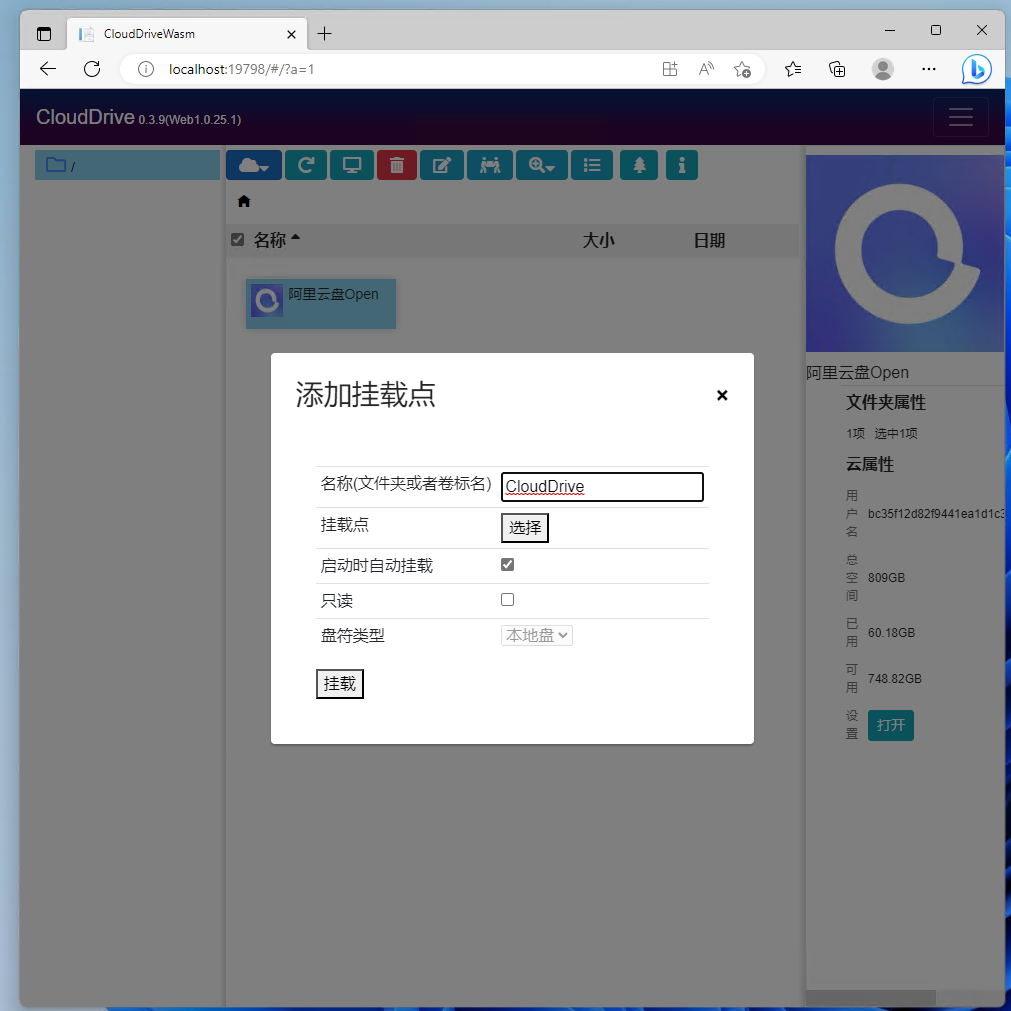The height and width of the screenshot is (1011, 1011).
Task: Open the add cloud drive dropdown button
Action: (253, 165)
